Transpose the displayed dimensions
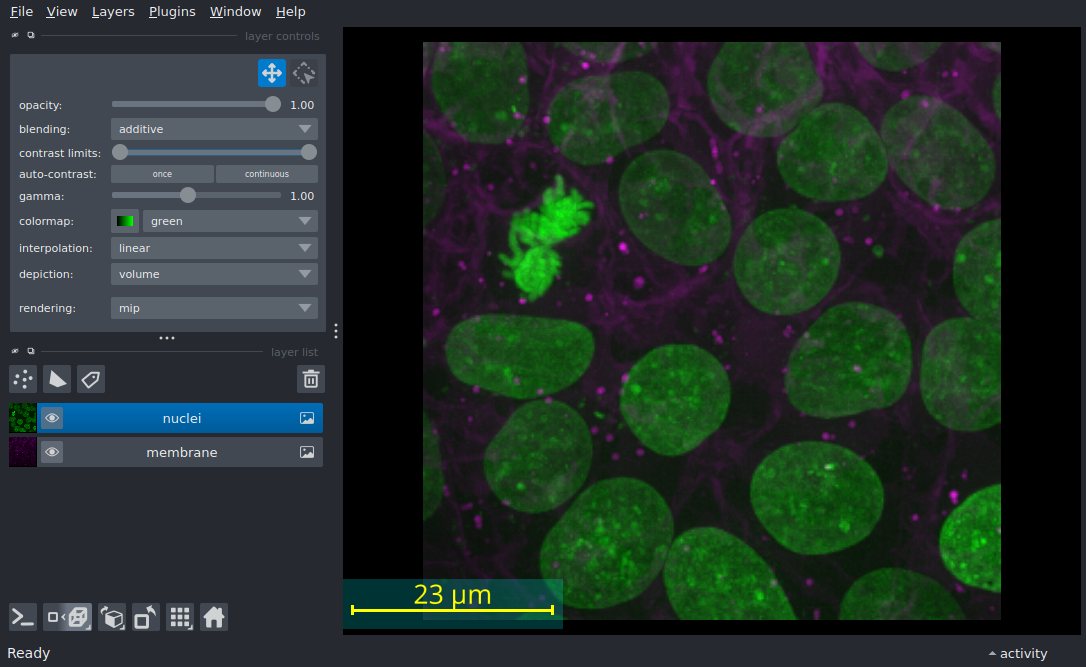Viewport: 1086px width, 667px height. click(x=145, y=617)
